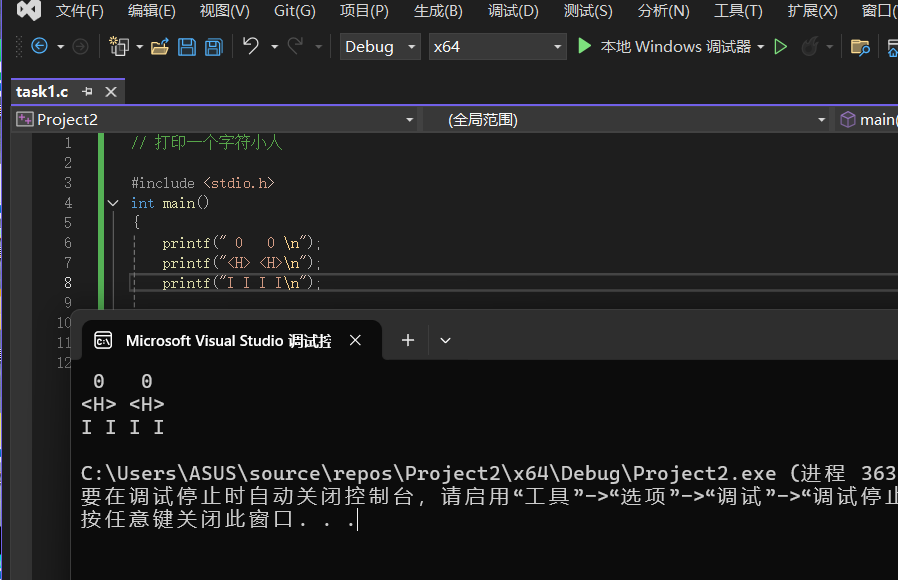Add a new console tab with the plus button
The width and height of the screenshot is (898, 580).
click(x=408, y=341)
